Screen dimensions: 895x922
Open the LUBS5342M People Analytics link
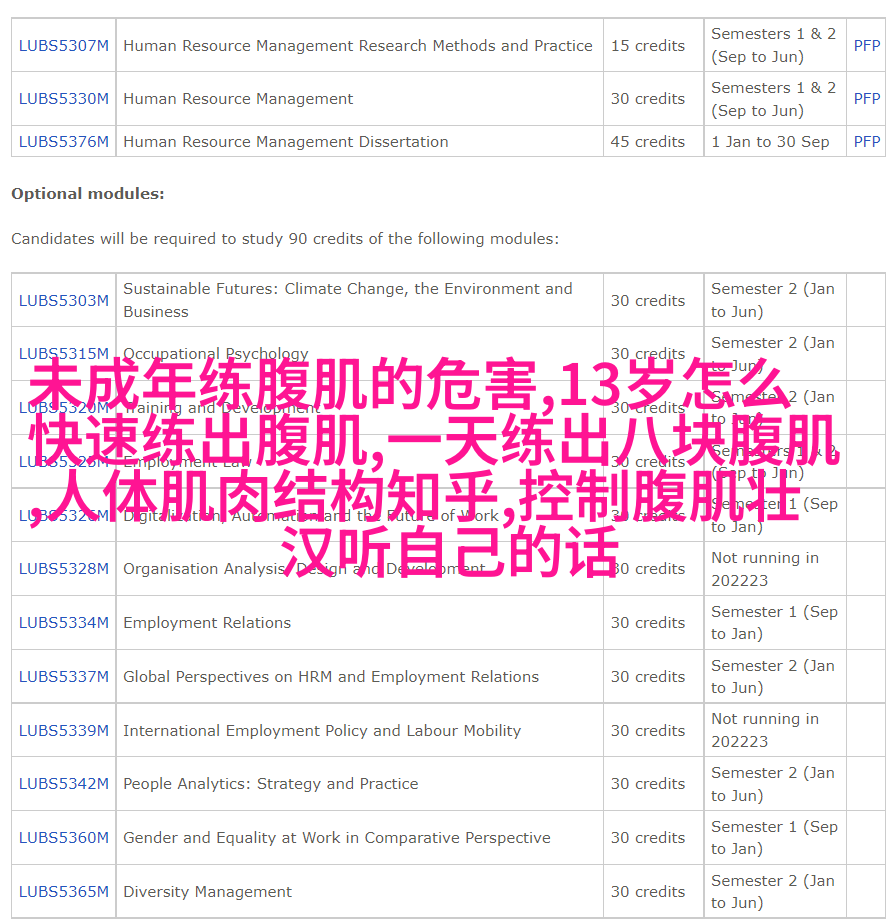[64, 784]
